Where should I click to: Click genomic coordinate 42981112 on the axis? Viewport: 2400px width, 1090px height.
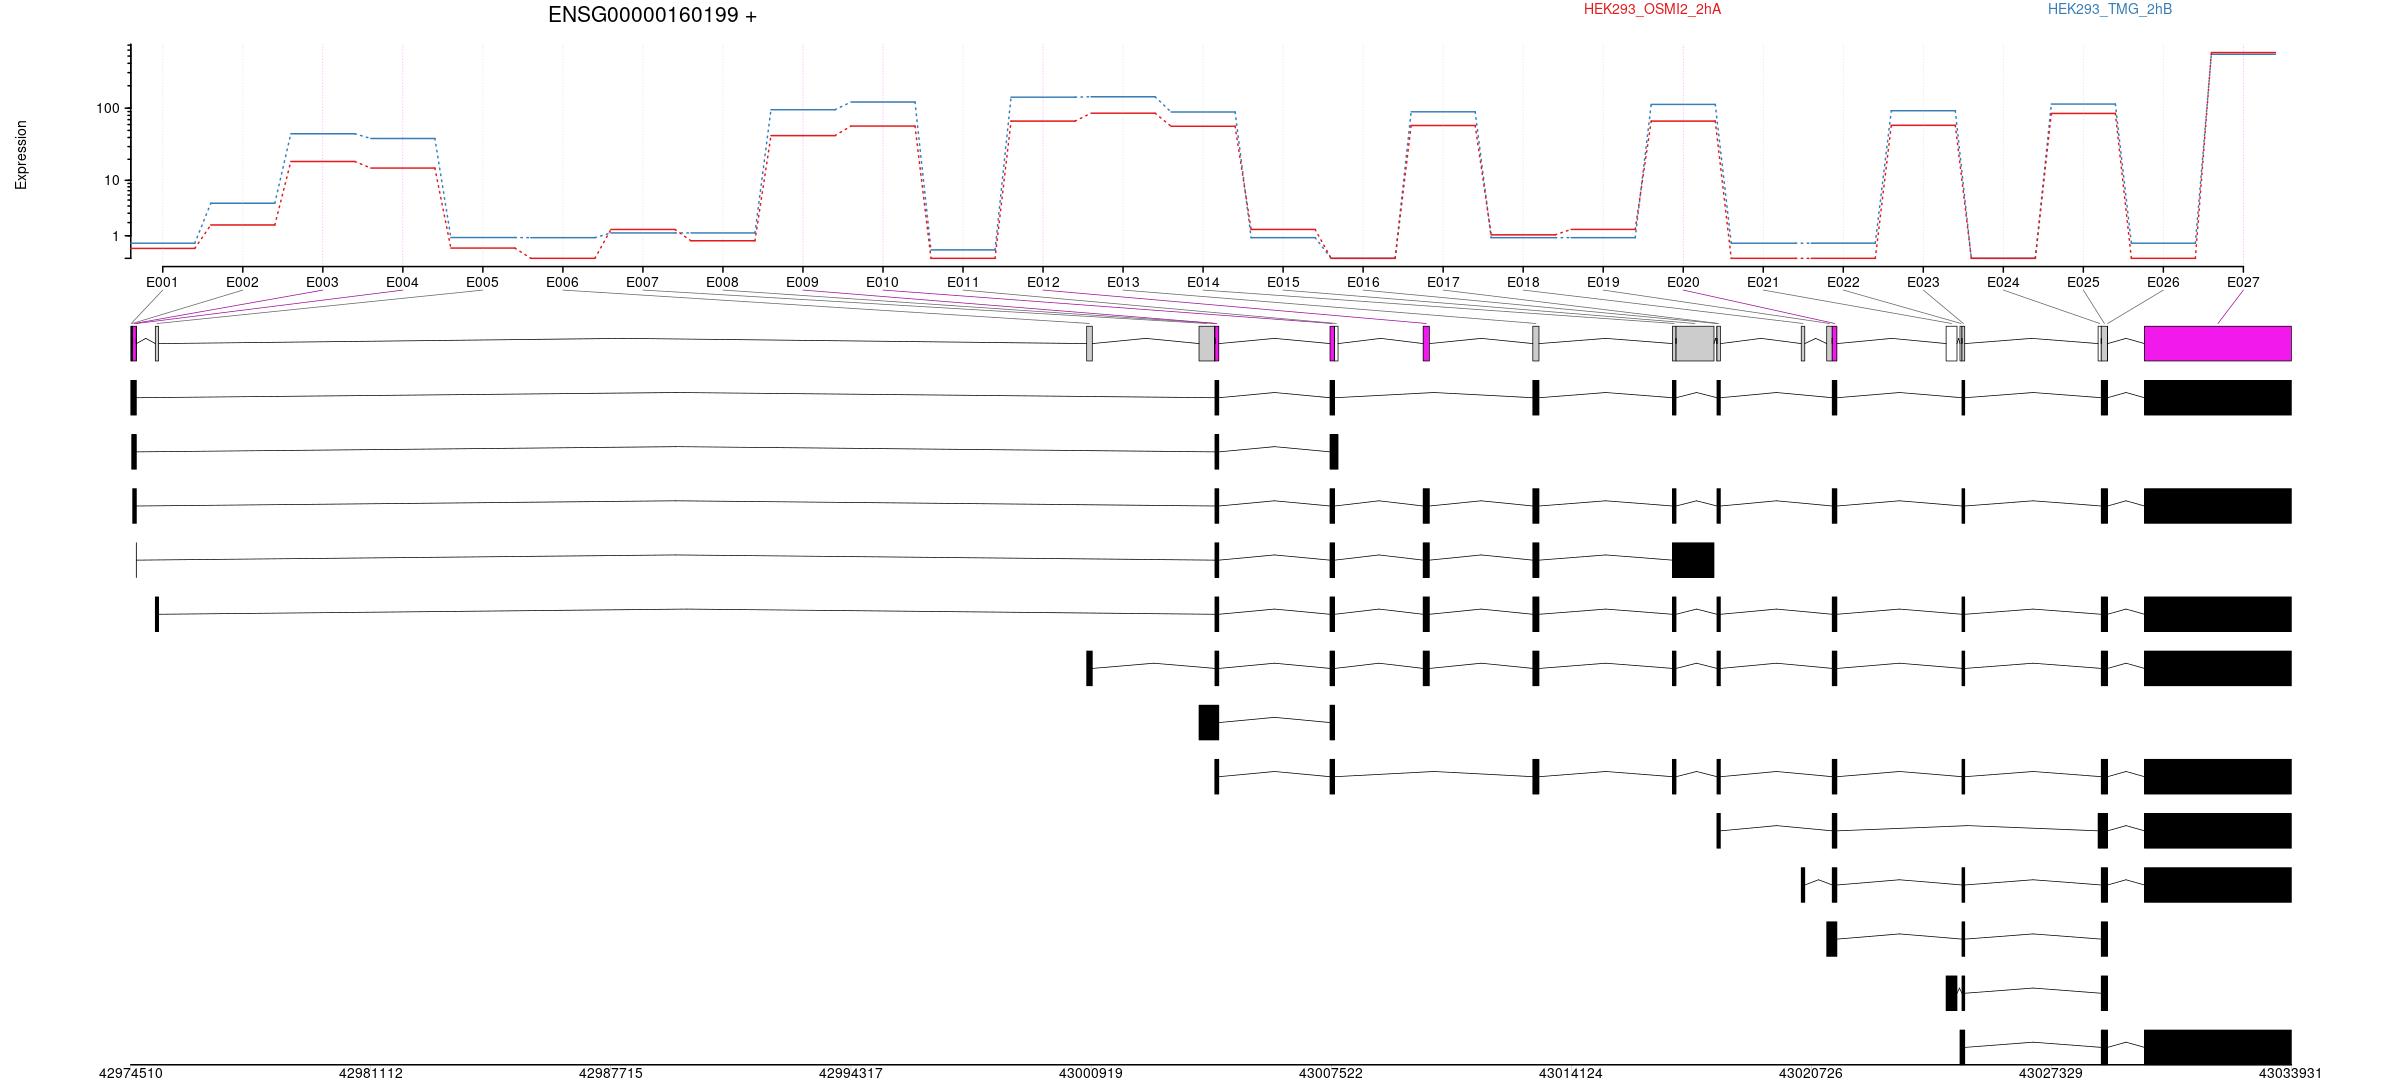371,1073
